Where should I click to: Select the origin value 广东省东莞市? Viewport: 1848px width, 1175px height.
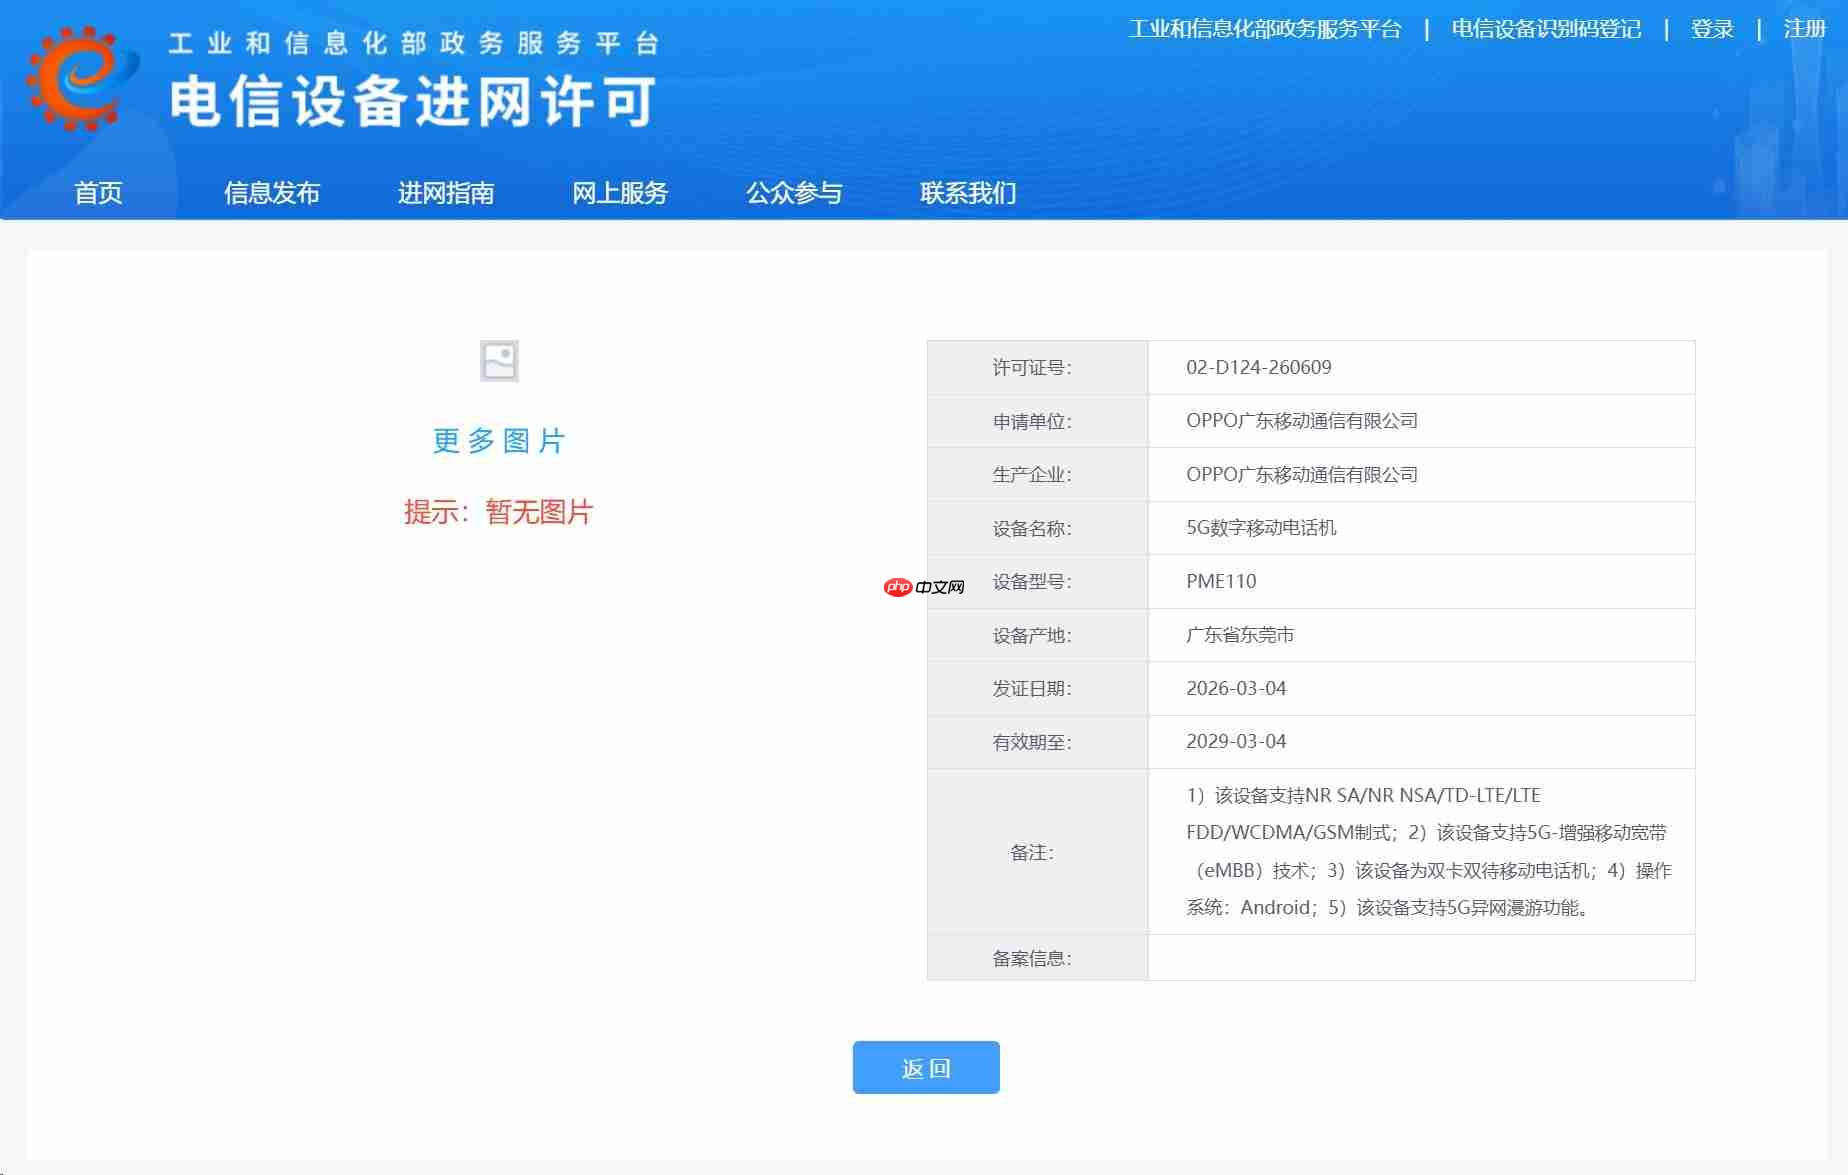click(1240, 635)
